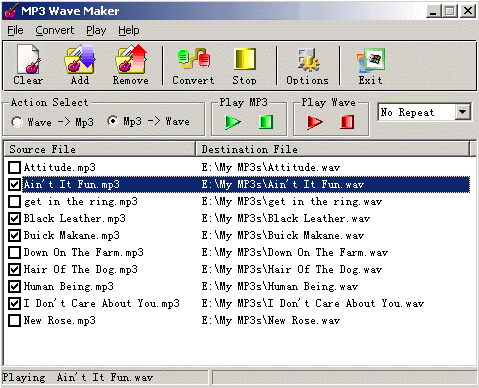Screen dimensions: 479x388
Task: Click destination E:\My MP3s\Human Being.wav
Action: pyautogui.click(x=280, y=286)
